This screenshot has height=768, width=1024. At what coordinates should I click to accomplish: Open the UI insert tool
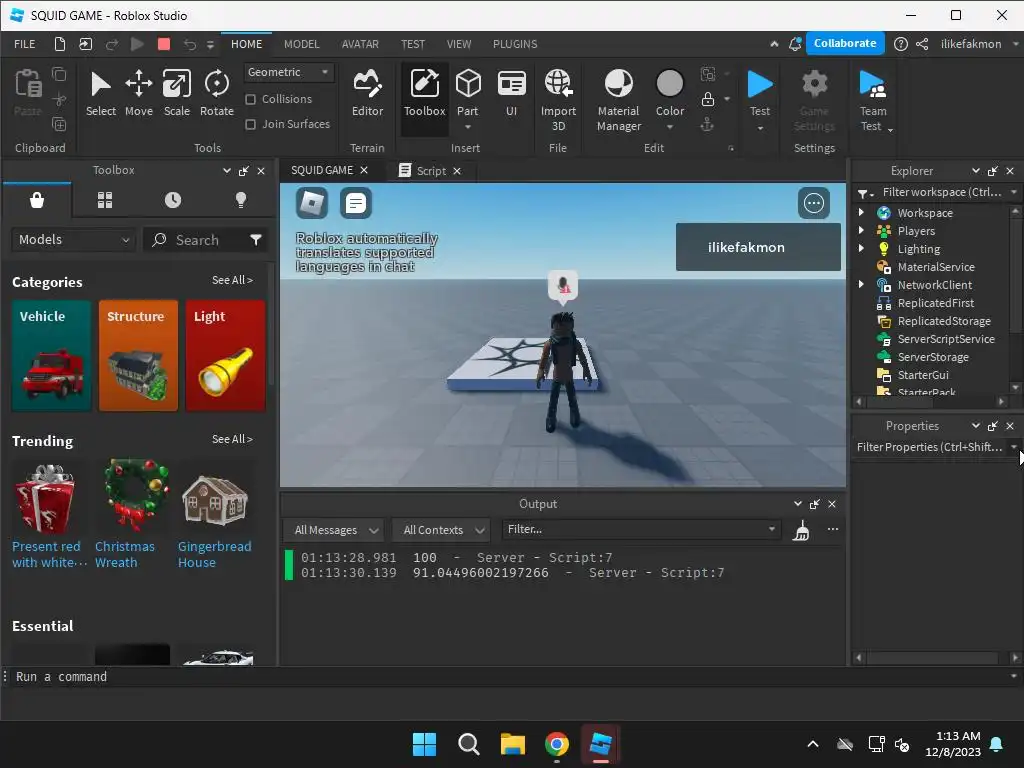pyautogui.click(x=511, y=94)
